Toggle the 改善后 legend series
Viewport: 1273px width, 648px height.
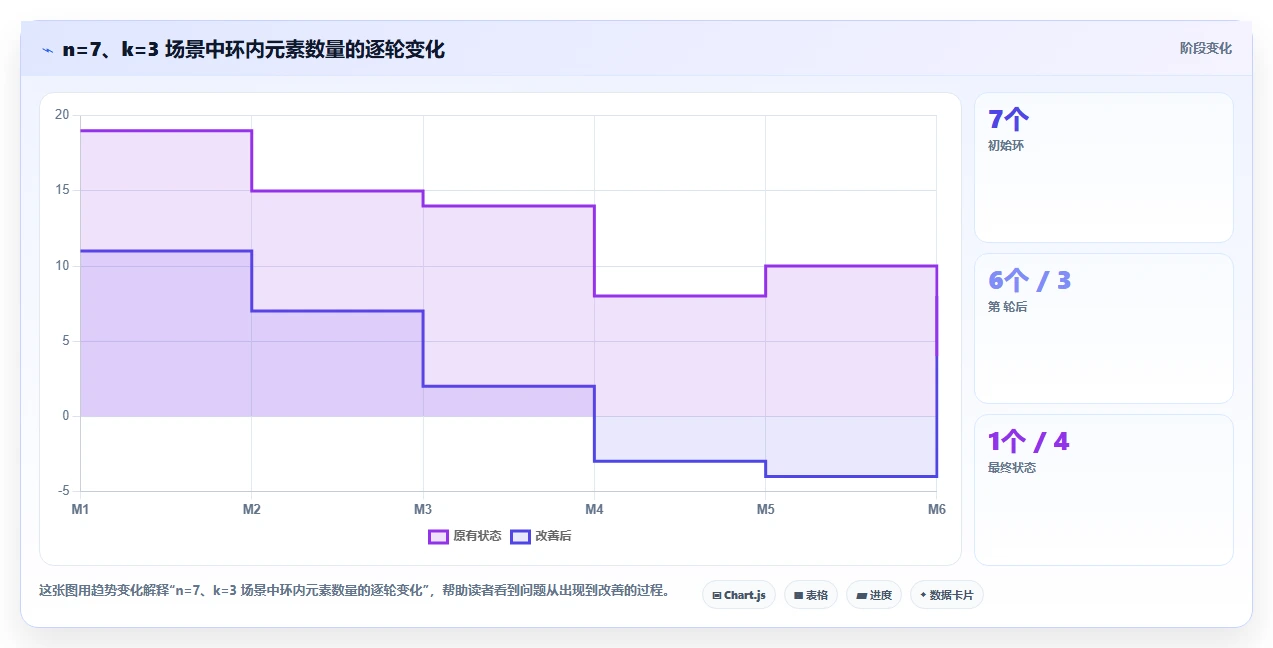coord(541,536)
